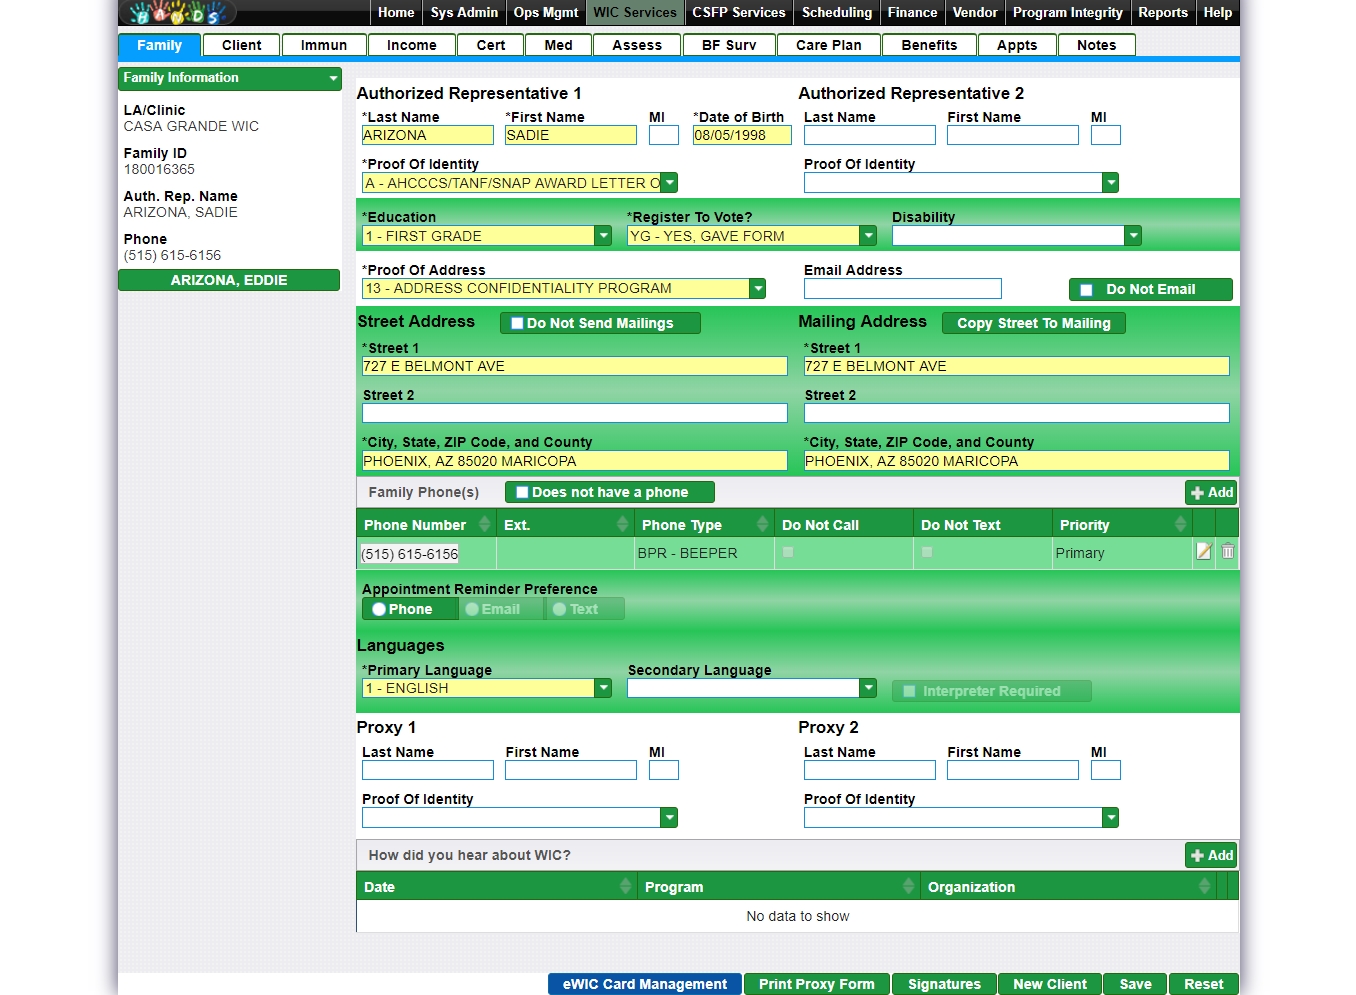Switch to the Care Plan tab
Screen dimensions: 1356x995
click(x=828, y=45)
